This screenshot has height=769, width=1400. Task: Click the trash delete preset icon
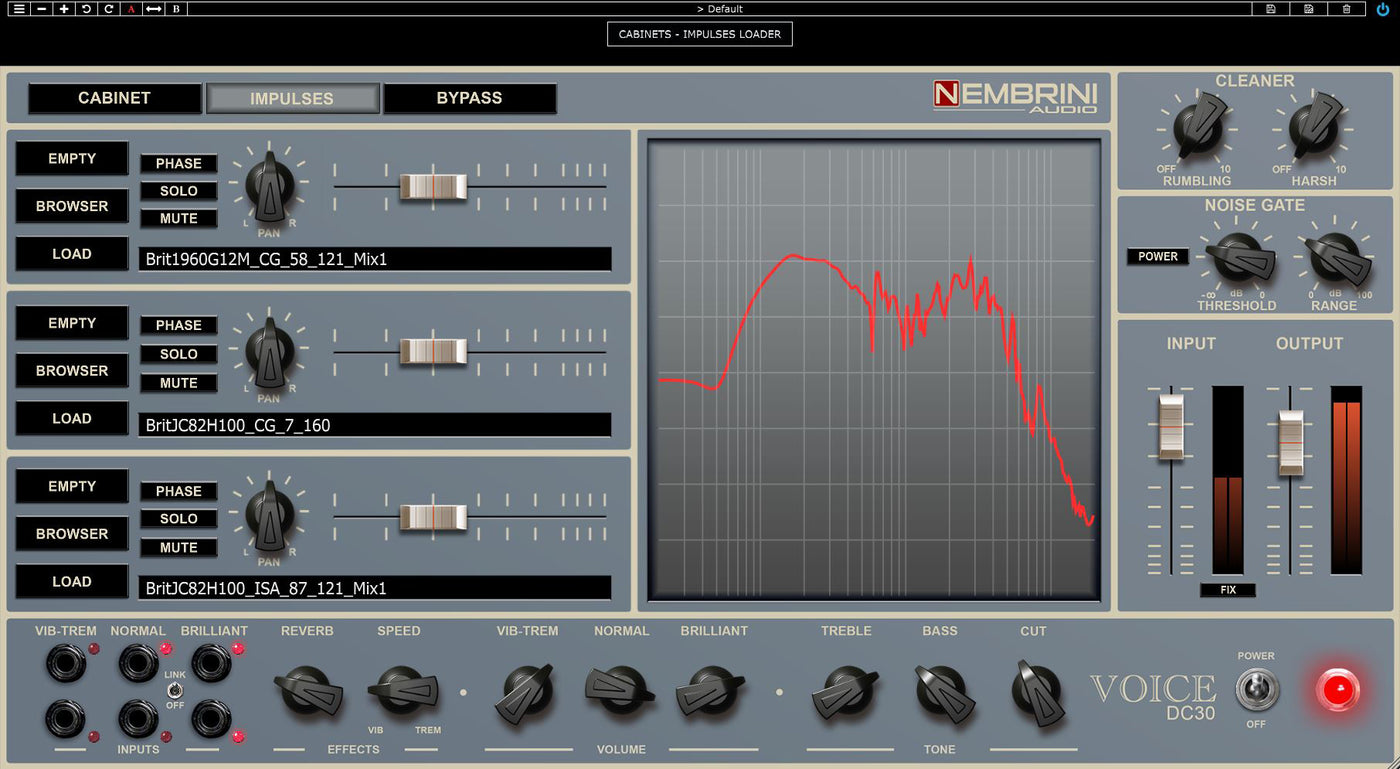coord(1347,9)
